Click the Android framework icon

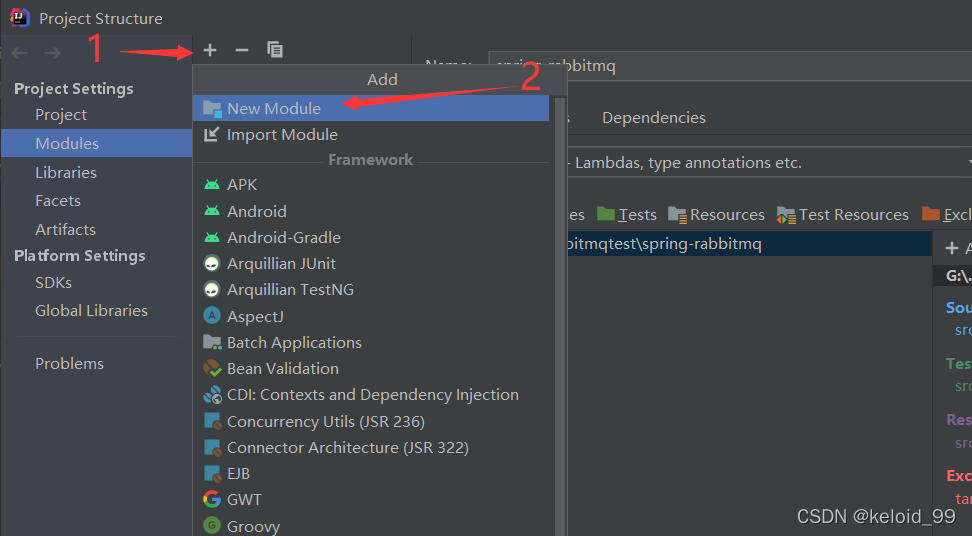[212, 211]
